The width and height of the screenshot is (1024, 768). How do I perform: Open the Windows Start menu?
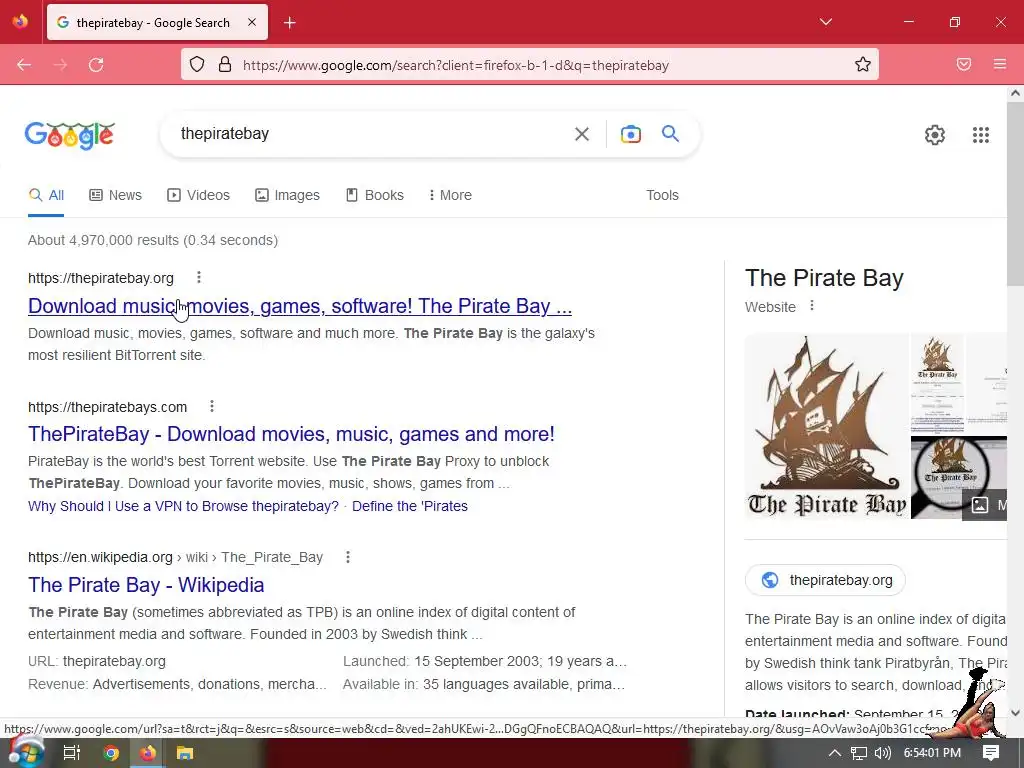pyautogui.click(x=25, y=753)
